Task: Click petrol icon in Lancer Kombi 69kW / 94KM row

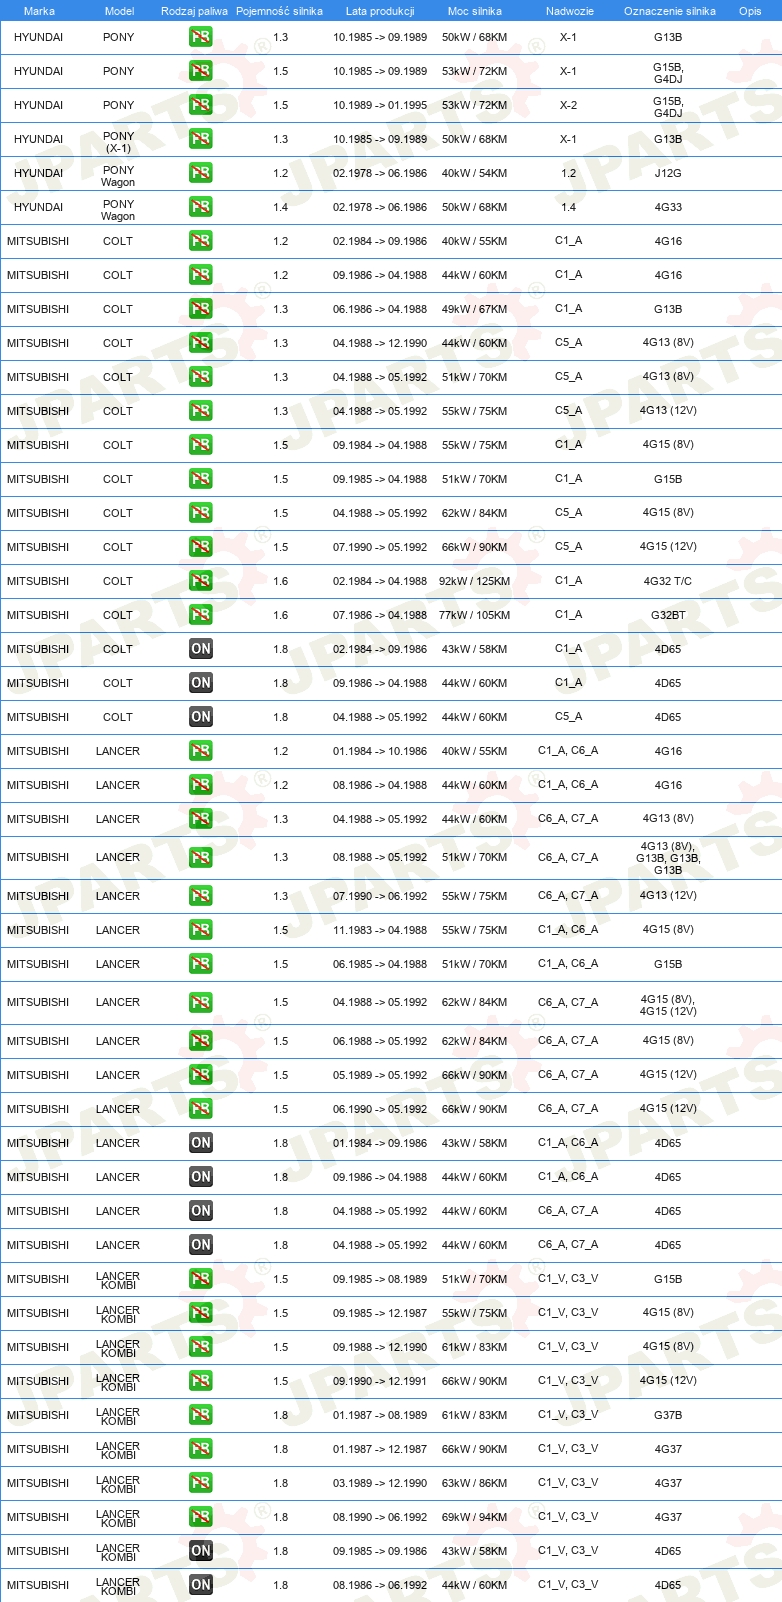Action: click(201, 1517)
